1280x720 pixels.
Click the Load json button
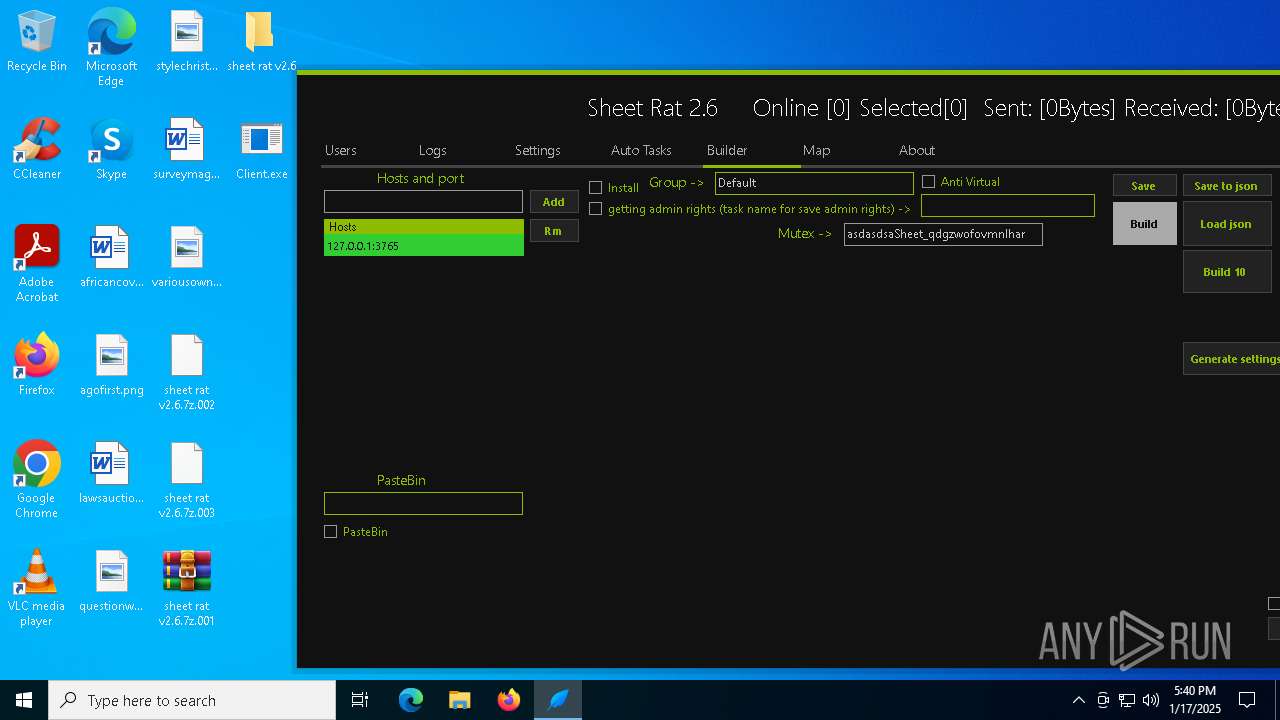point(1226,224)
